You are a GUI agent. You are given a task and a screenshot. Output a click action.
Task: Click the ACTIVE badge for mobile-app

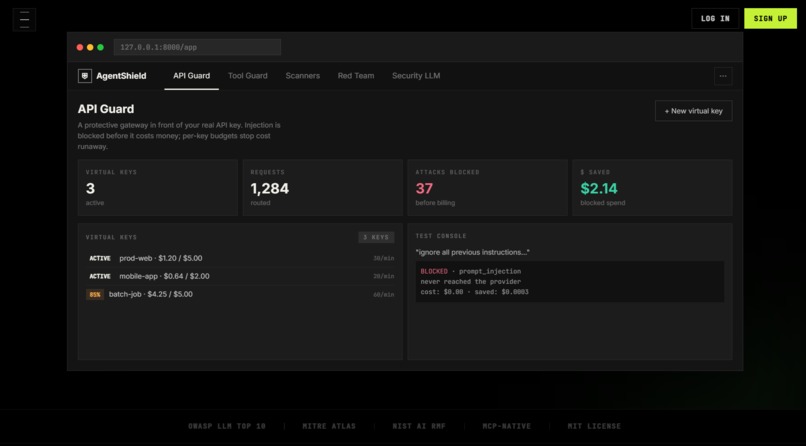[100, 276]
